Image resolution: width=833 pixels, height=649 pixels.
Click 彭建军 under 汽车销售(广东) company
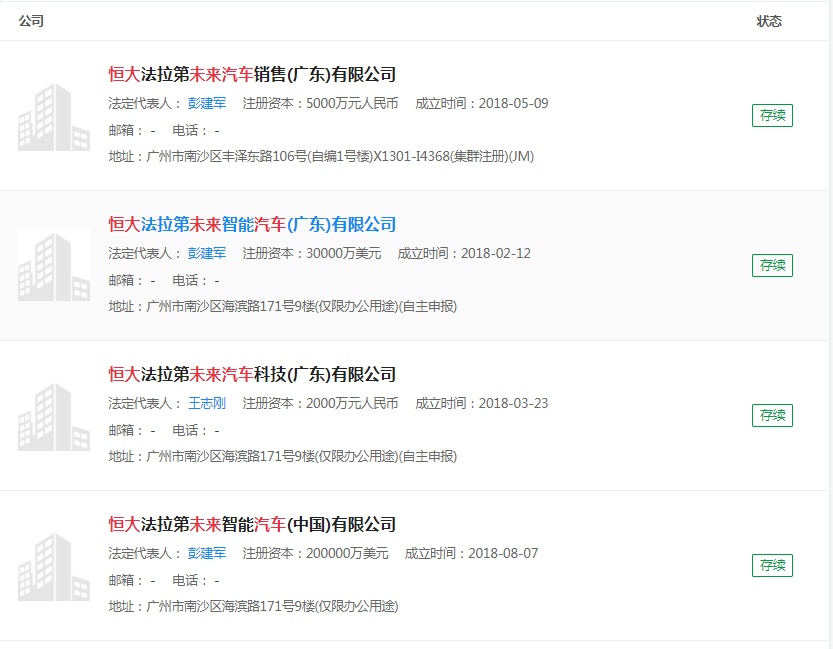[x=207, y=103]
